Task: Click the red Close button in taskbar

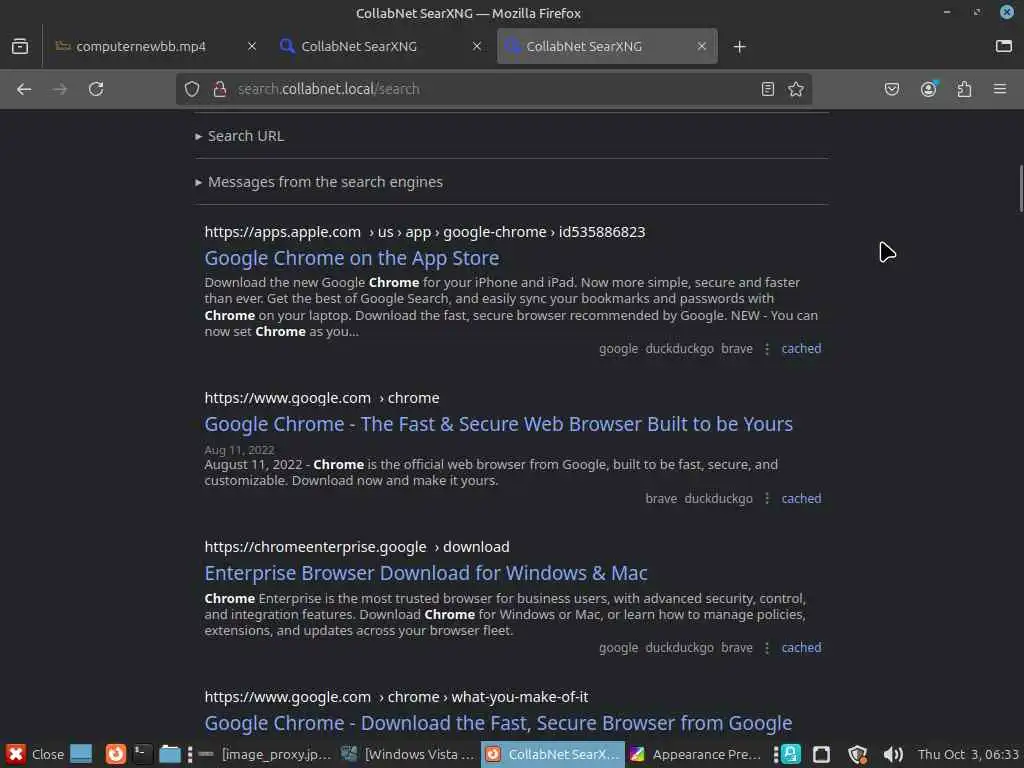Action: [x=35, y=754]
